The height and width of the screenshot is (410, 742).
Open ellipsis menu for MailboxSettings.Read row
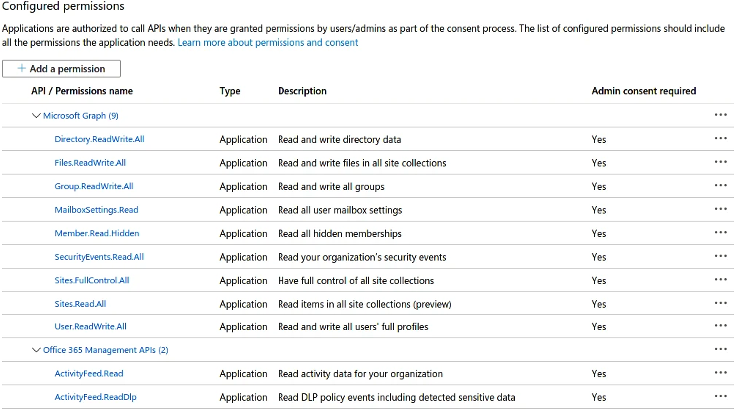[720, 209]
